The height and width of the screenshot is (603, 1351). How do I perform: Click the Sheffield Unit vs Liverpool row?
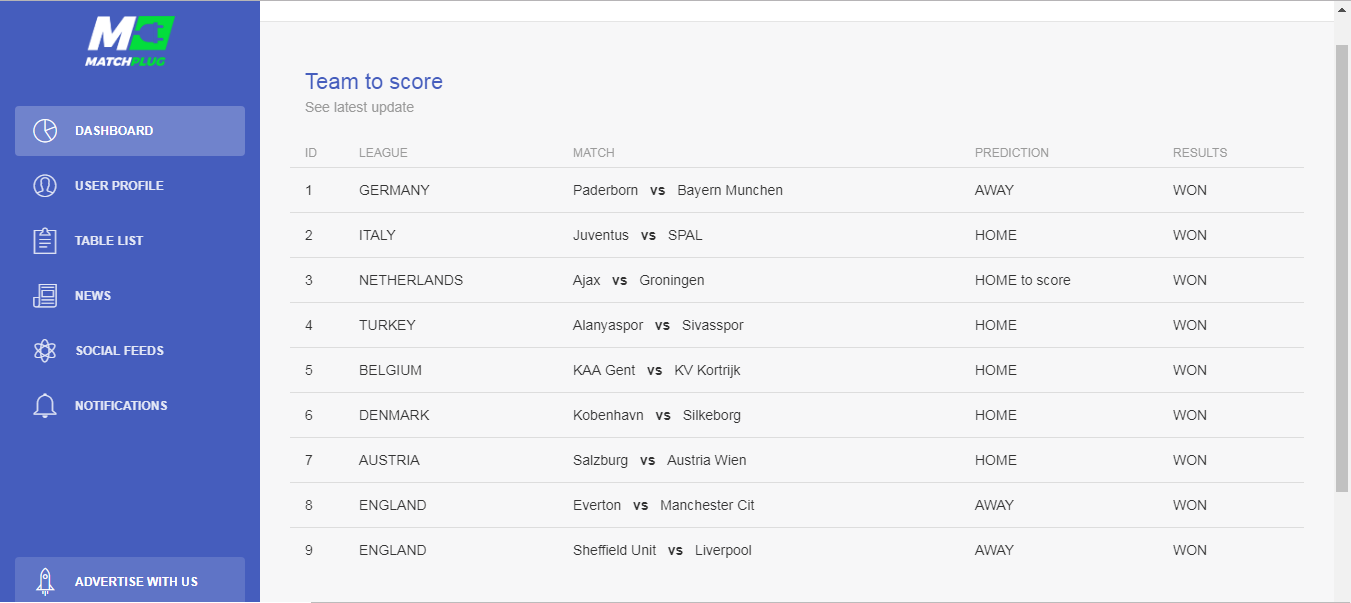(662, 550)
